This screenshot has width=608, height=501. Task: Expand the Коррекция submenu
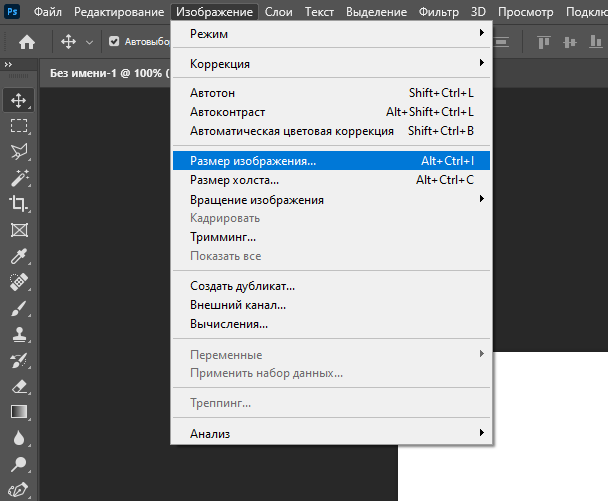pos(332,64)
